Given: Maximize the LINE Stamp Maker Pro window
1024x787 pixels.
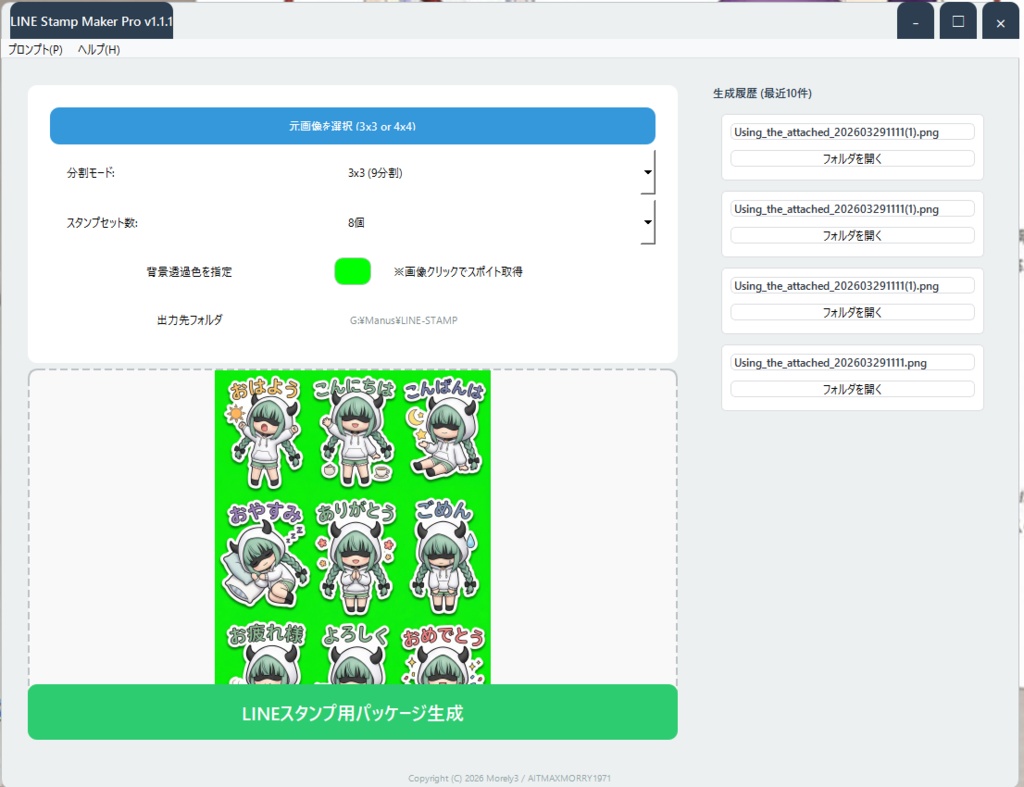Looking at the screenshot, I should (x=958, y=20).
